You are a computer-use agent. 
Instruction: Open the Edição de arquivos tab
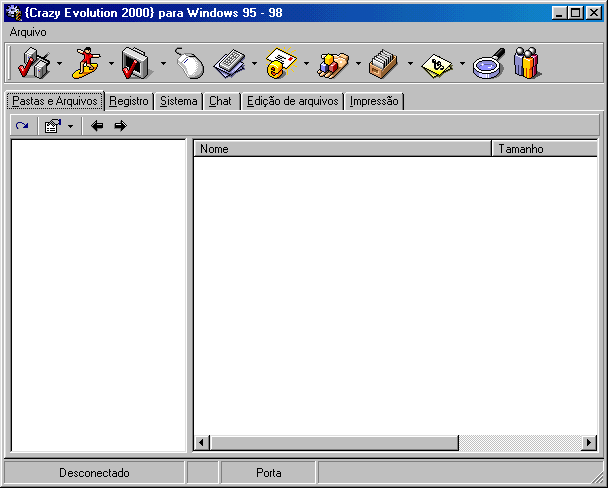point(292,101)
